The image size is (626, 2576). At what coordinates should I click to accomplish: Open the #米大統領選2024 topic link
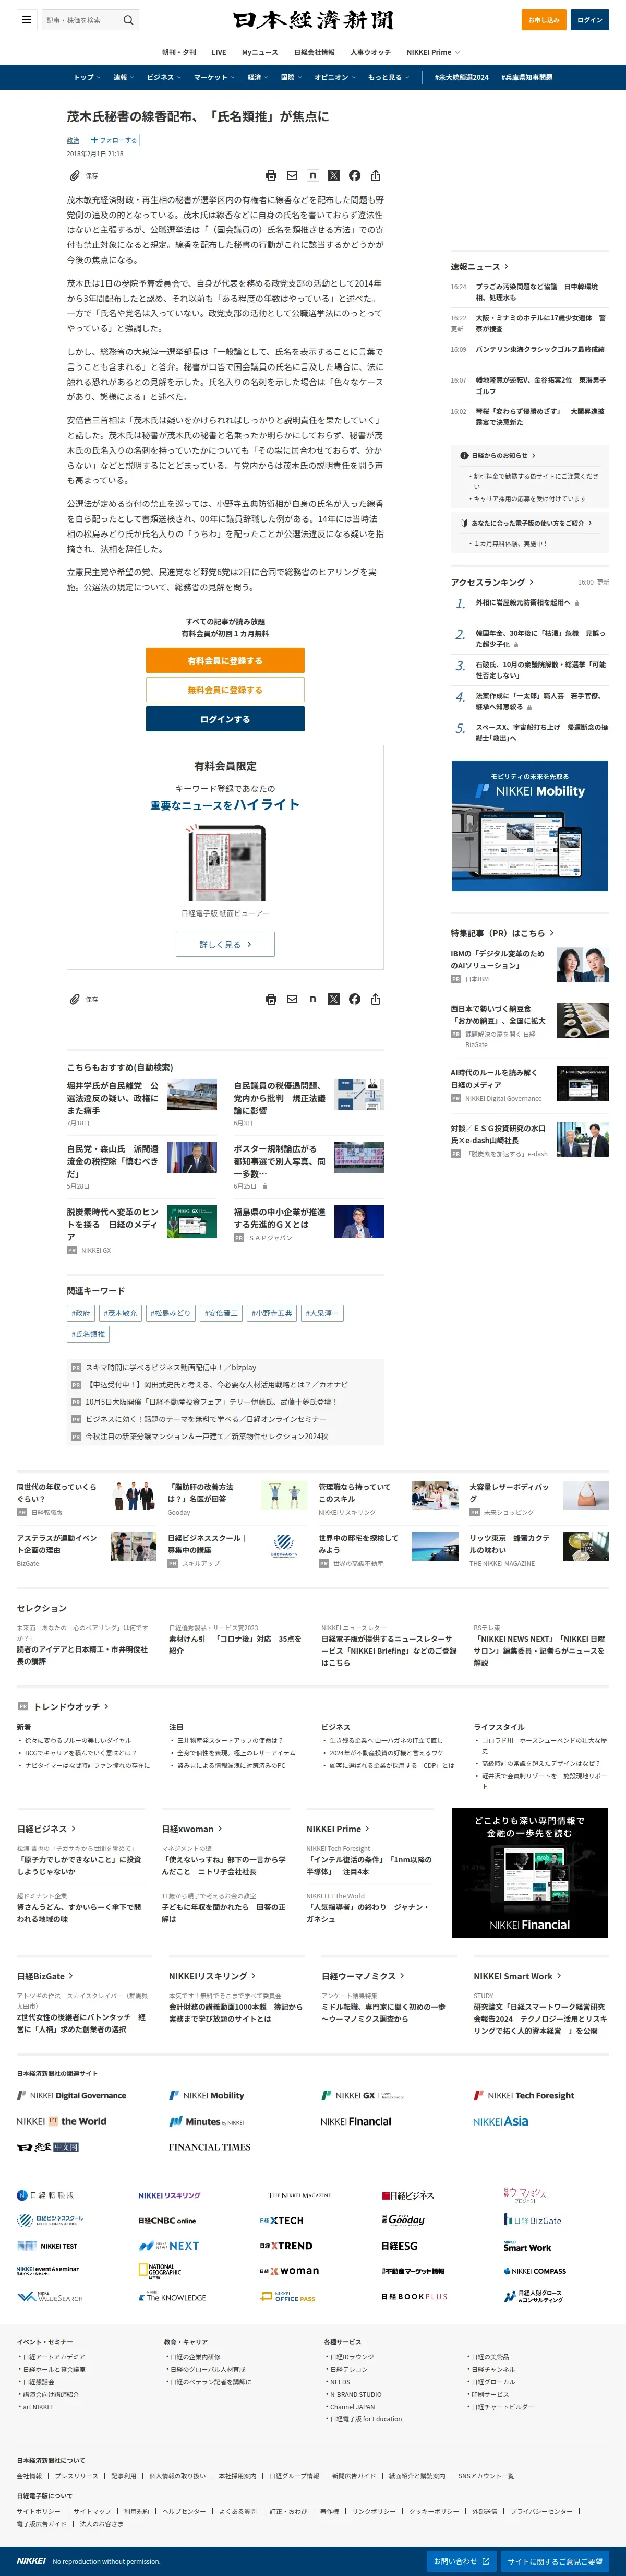tap(461, 77)
